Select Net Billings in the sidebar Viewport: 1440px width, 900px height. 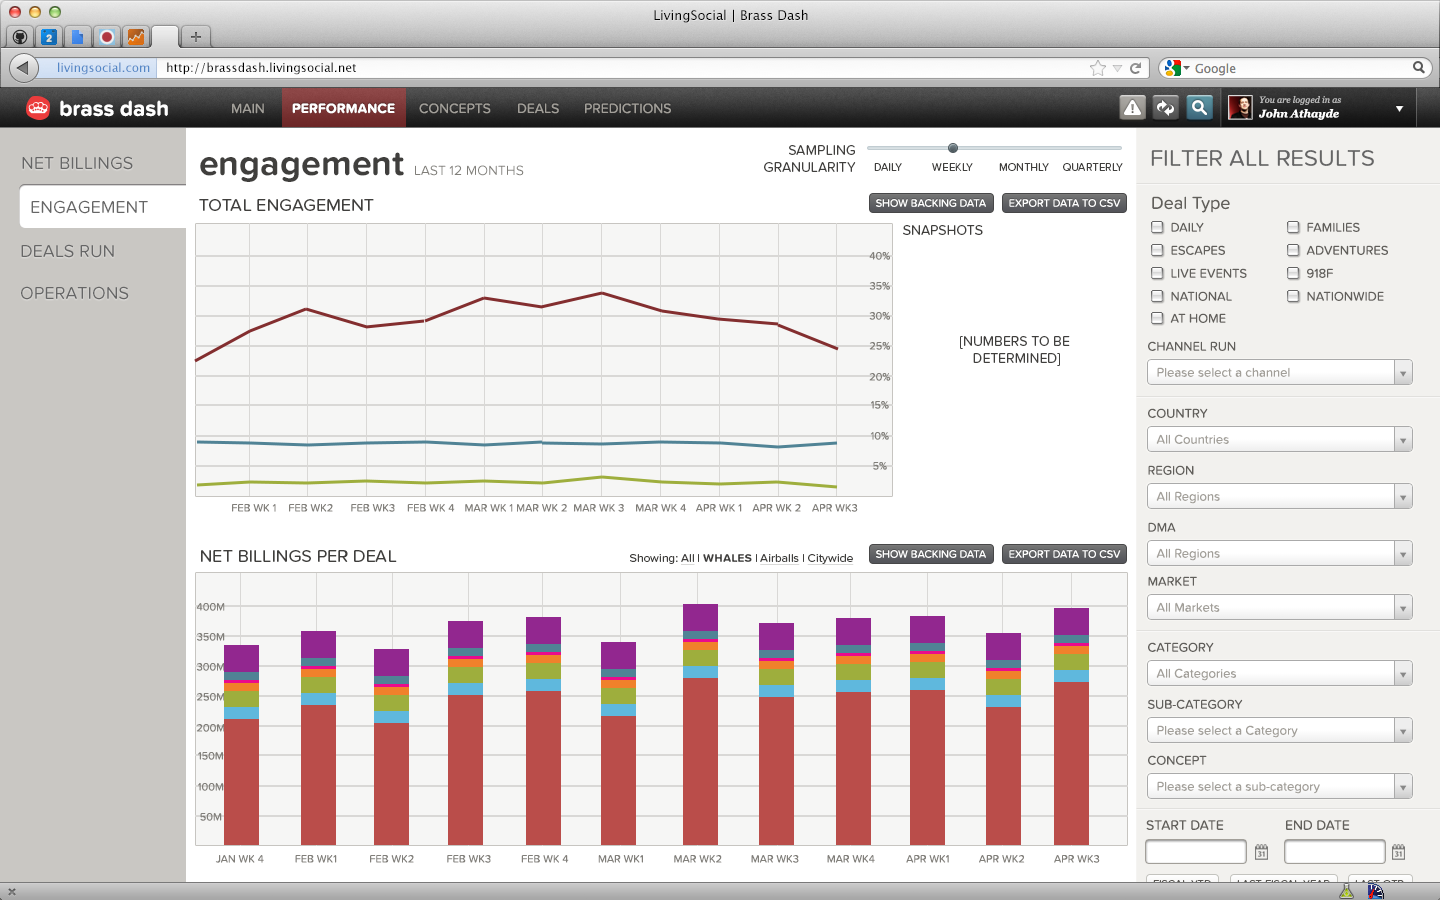(x=77, y=163)
